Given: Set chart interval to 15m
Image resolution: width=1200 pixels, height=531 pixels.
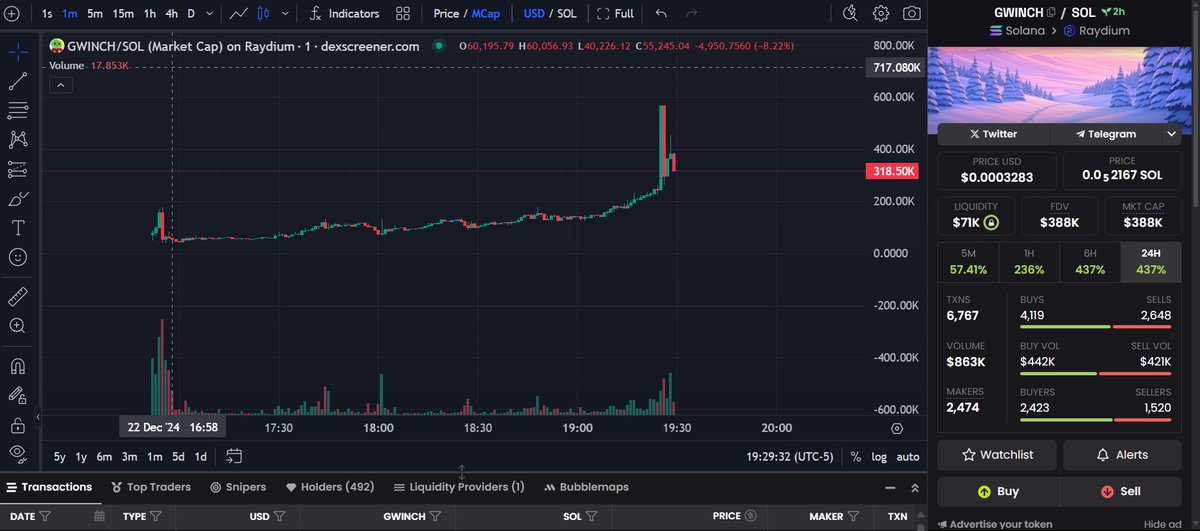Looking at the screenshot, I should point(123,14).
